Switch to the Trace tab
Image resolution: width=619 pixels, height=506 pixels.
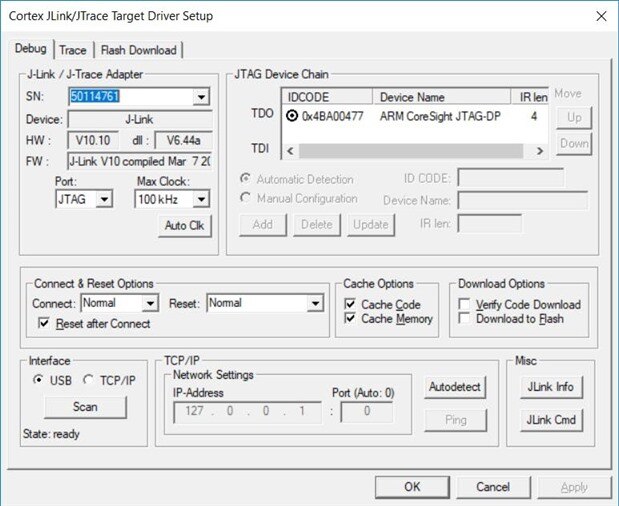click(x=72, y=50)
